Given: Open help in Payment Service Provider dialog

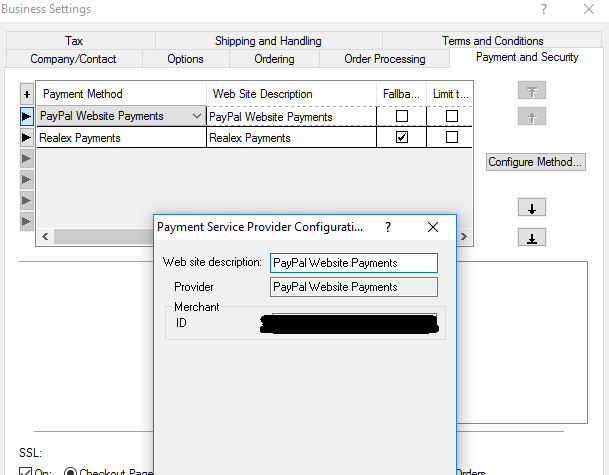Looking at the screenshot, I should pos(388,227).
